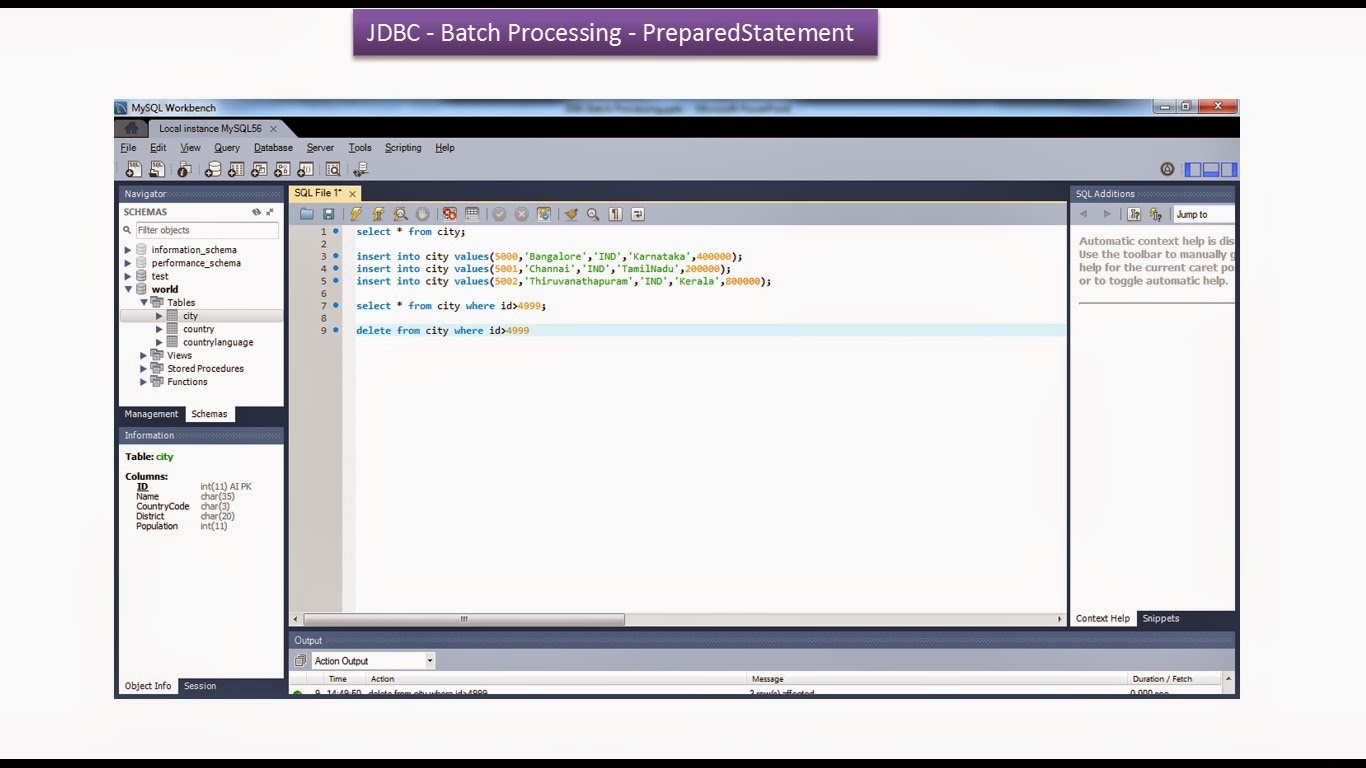Image resolution: width=1366 pixels, height=768 pixels.
Task: Select the country table
Action: 198,329
